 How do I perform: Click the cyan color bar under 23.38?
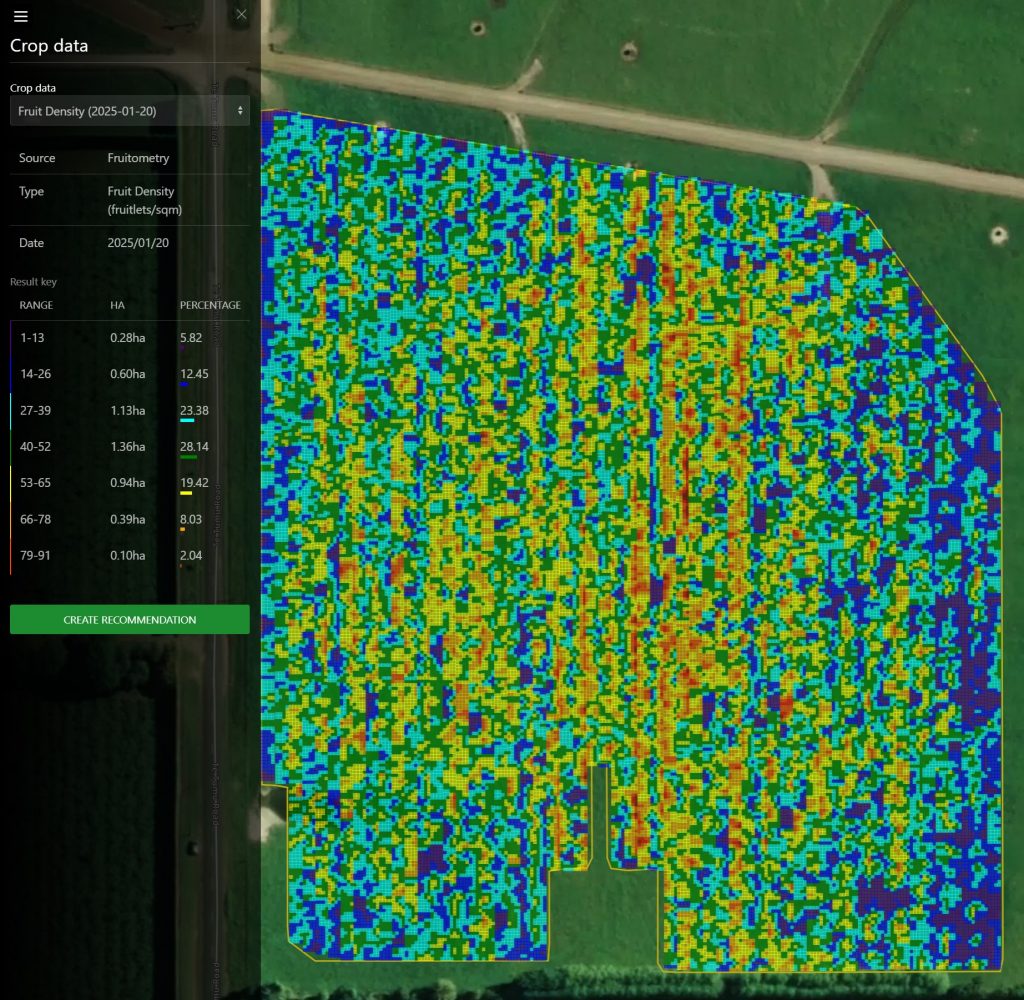pyautogui.click(x=187, y=421)
